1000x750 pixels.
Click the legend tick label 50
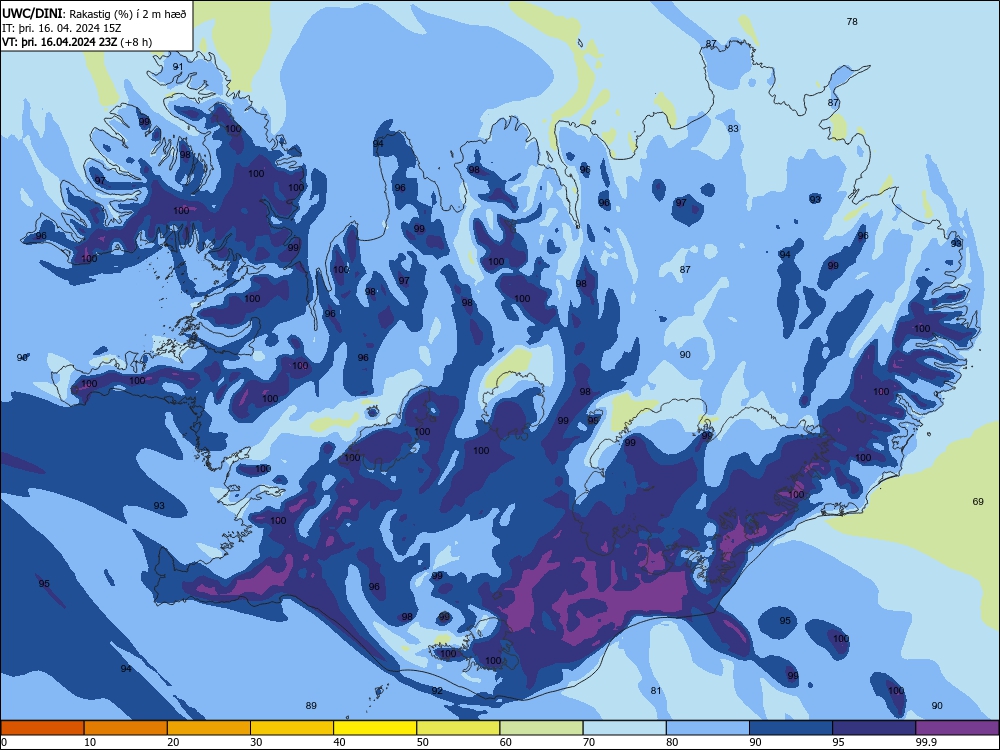(x=422, y=742)
